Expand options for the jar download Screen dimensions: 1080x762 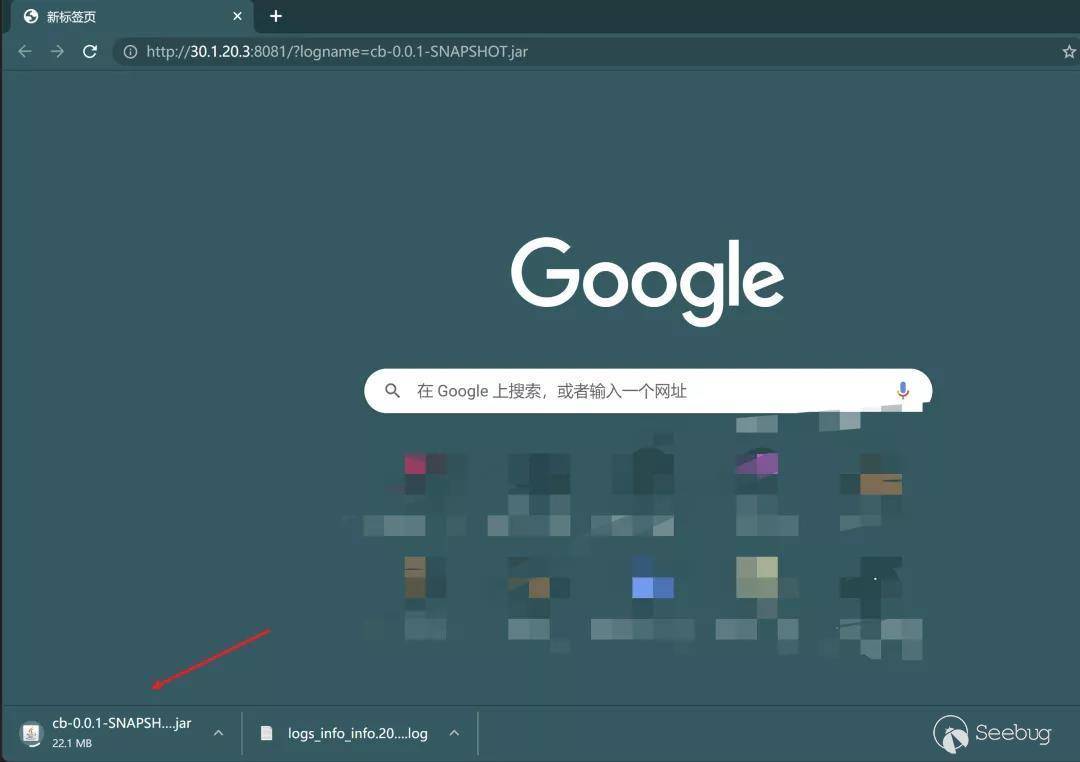pos(218,733)
